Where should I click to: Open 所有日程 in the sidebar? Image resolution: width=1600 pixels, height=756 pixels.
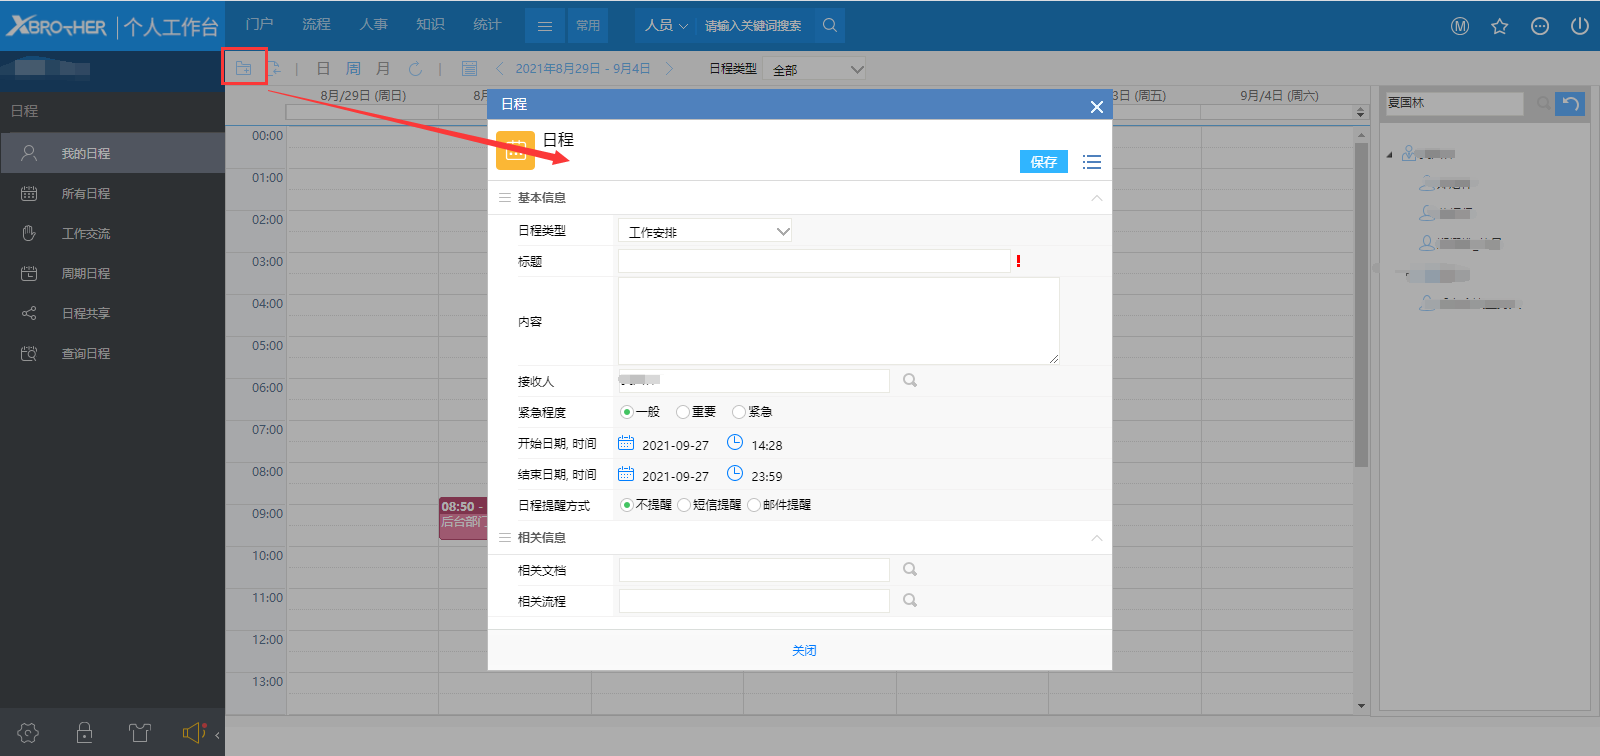(86, 193)
